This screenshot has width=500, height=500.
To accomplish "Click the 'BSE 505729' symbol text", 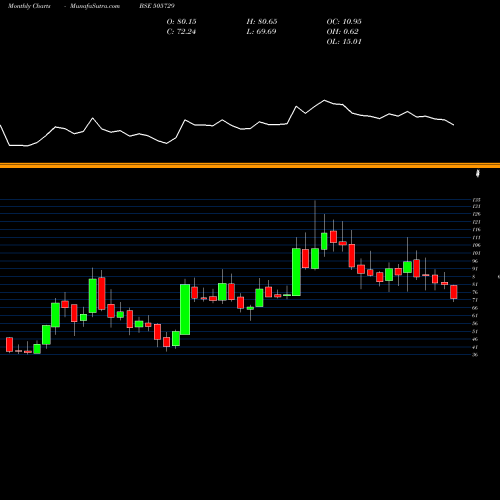I will tap(157, 6).
